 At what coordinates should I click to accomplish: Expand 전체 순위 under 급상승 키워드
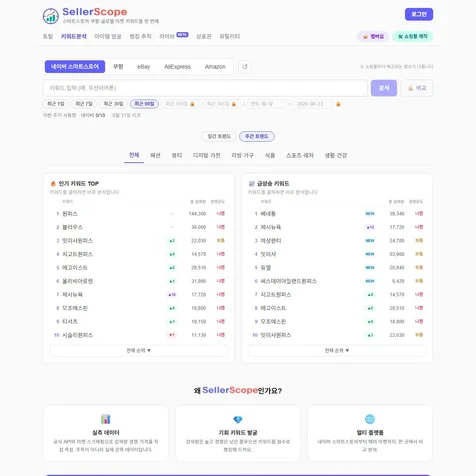click(337, 350)
